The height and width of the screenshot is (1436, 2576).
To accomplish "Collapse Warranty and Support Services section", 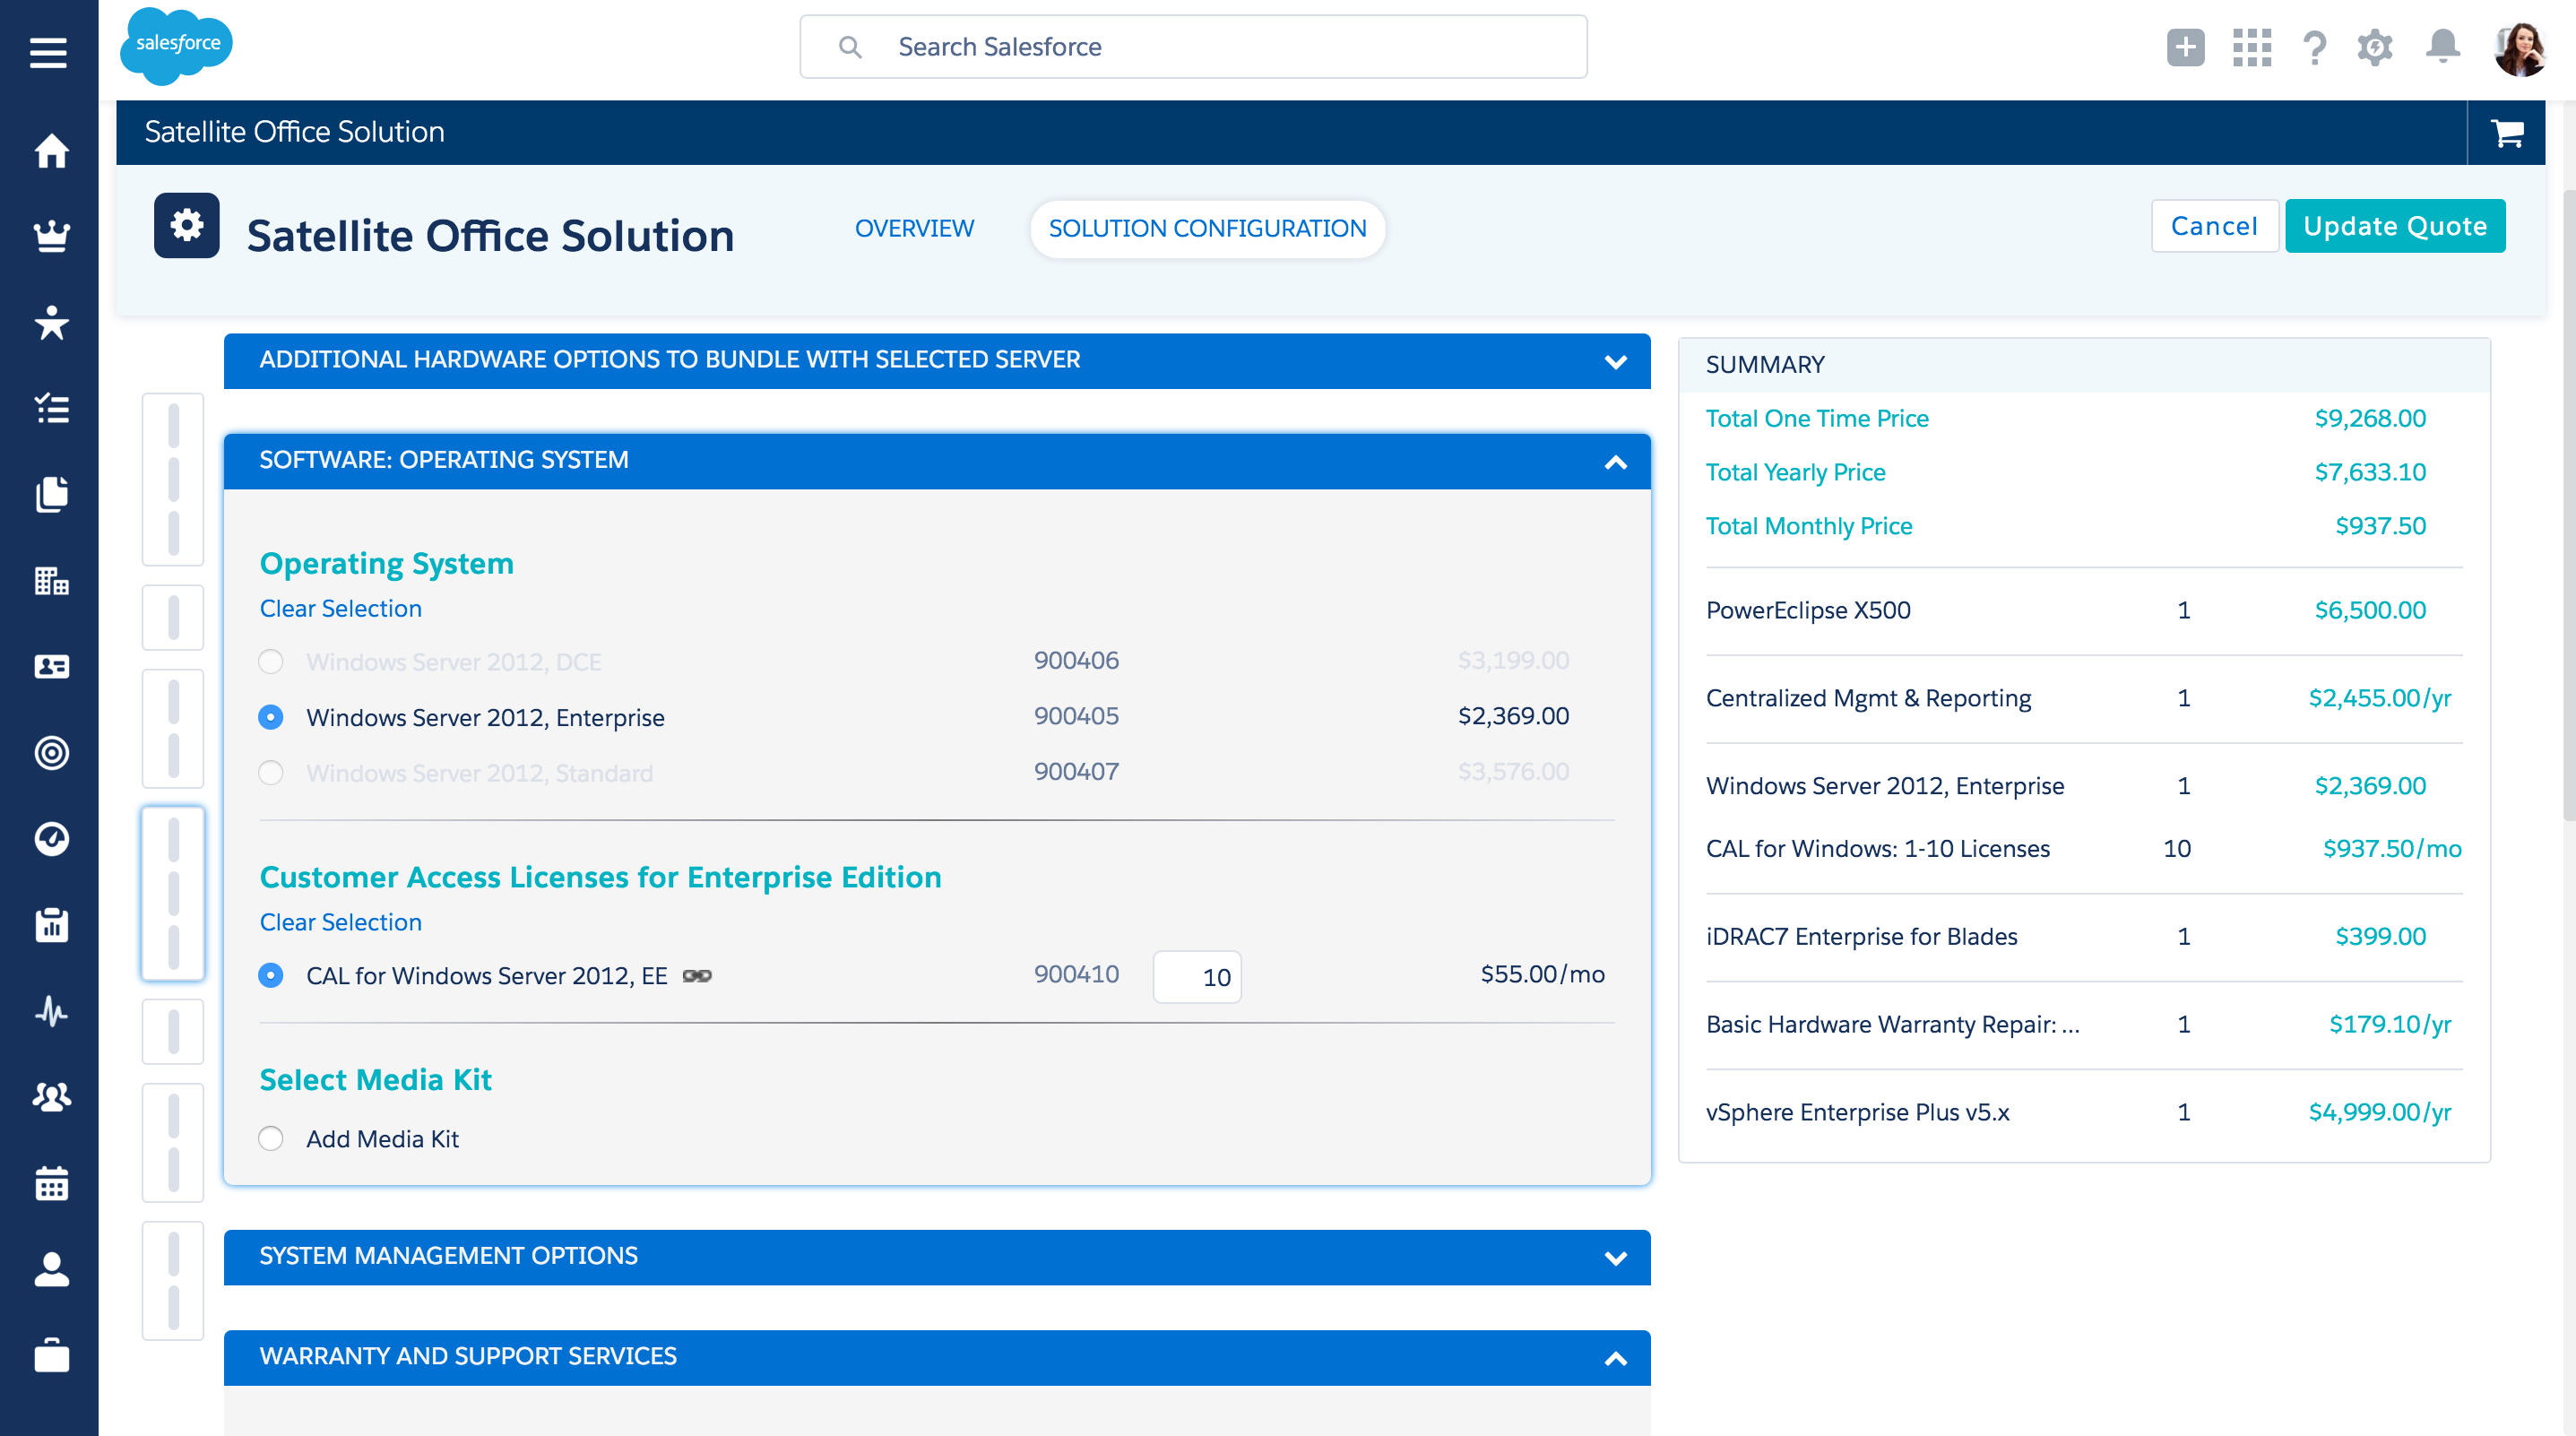I will coord(937,1357).
